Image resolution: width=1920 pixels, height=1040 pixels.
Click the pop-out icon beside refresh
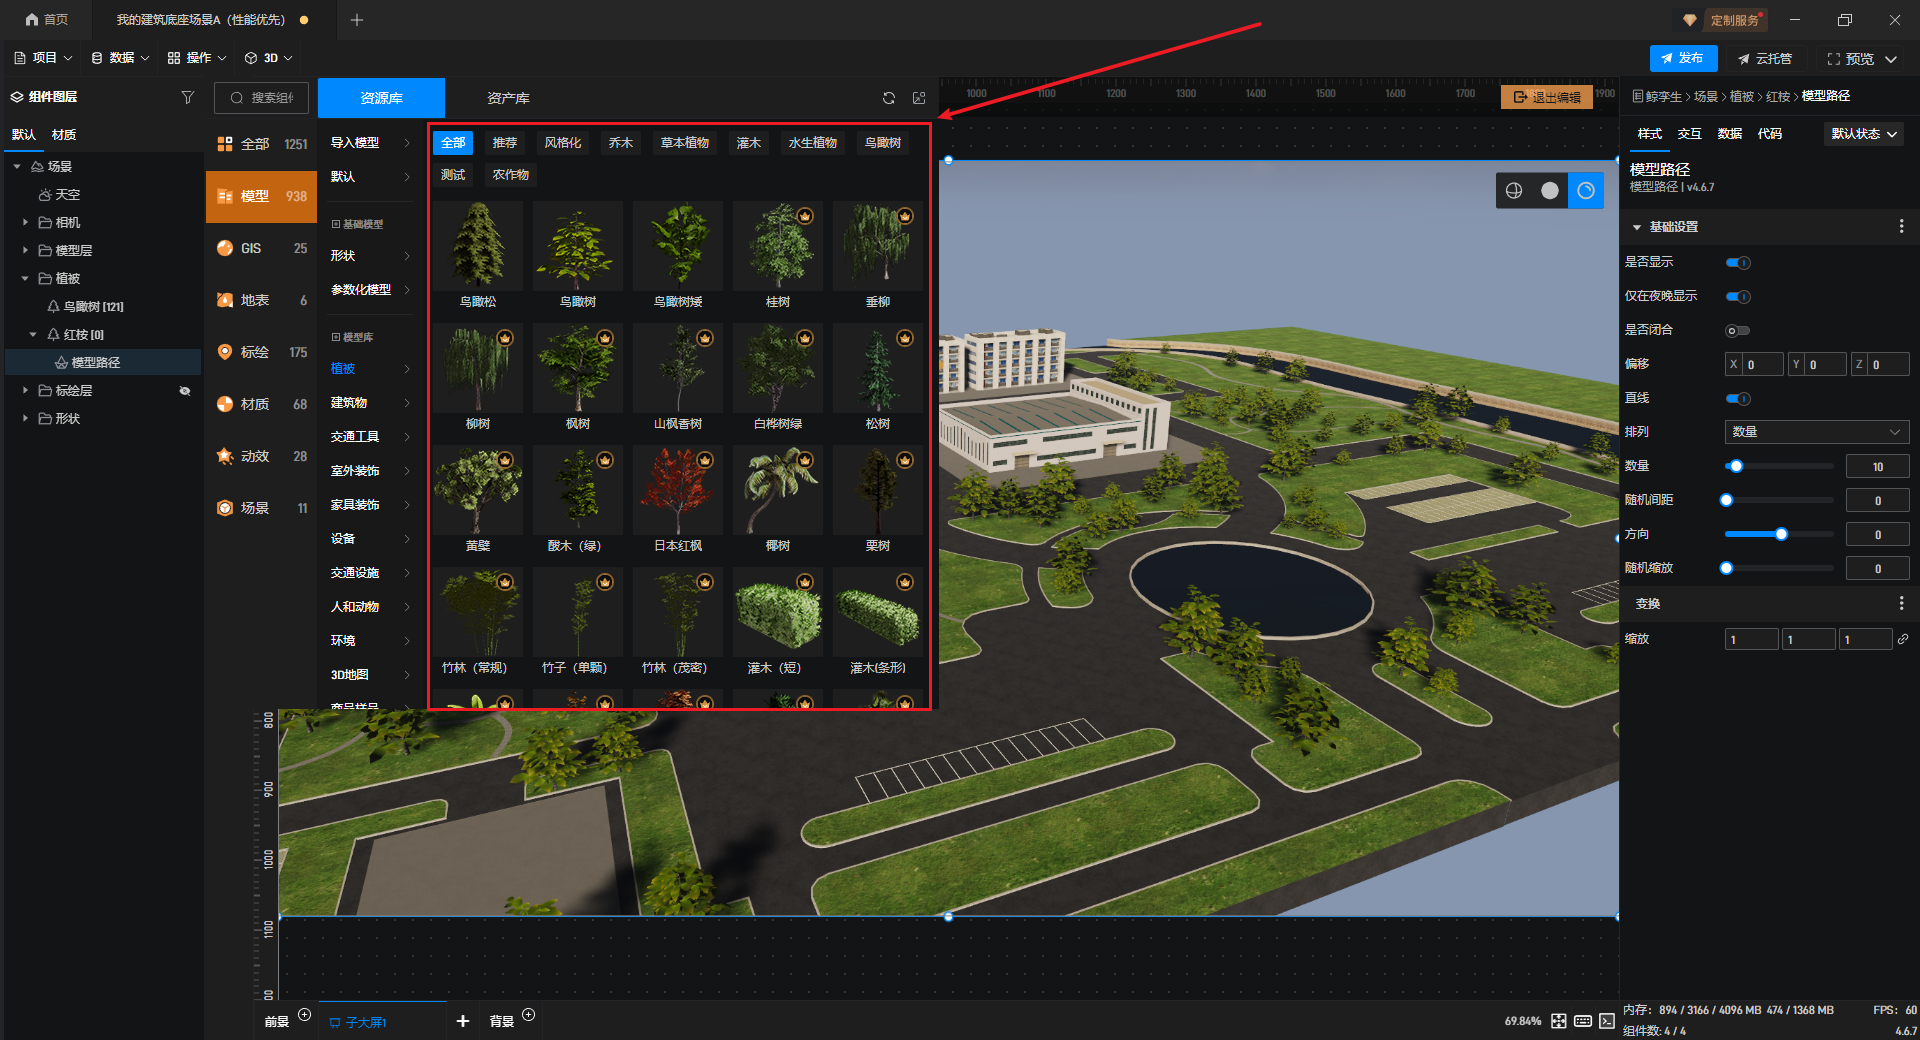(919, 98)
